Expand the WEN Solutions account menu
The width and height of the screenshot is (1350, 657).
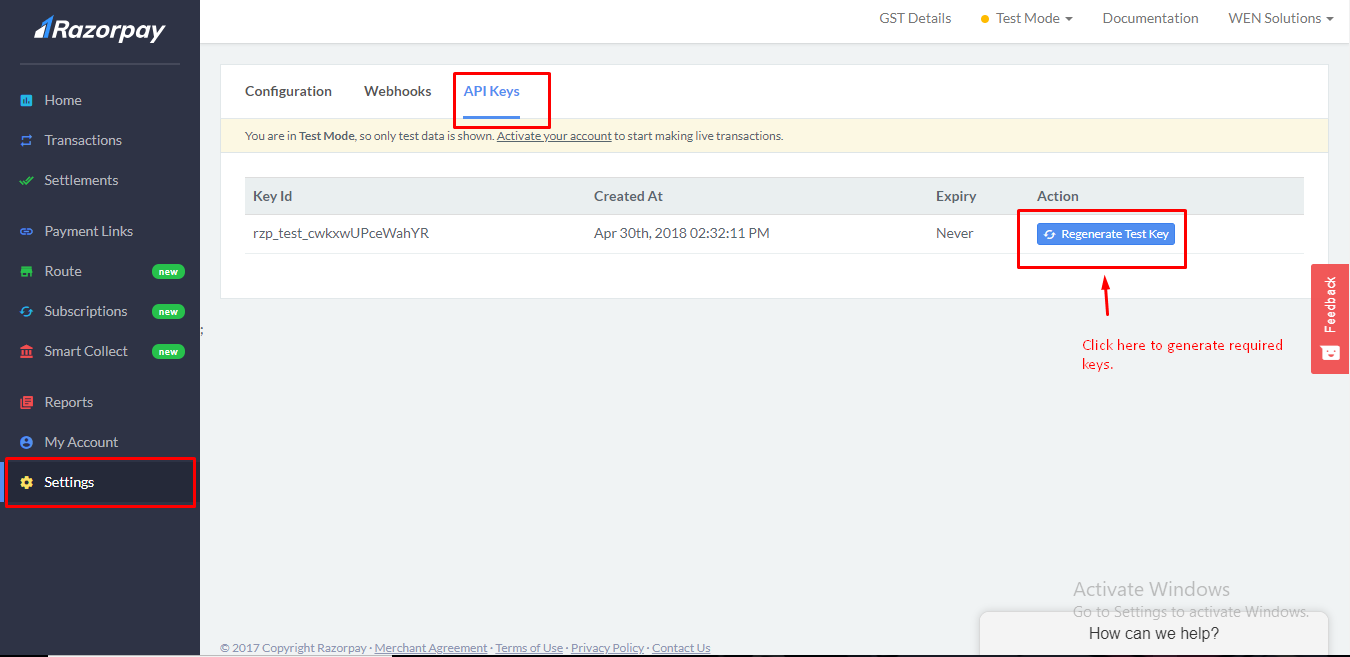tap(1280, 18)
